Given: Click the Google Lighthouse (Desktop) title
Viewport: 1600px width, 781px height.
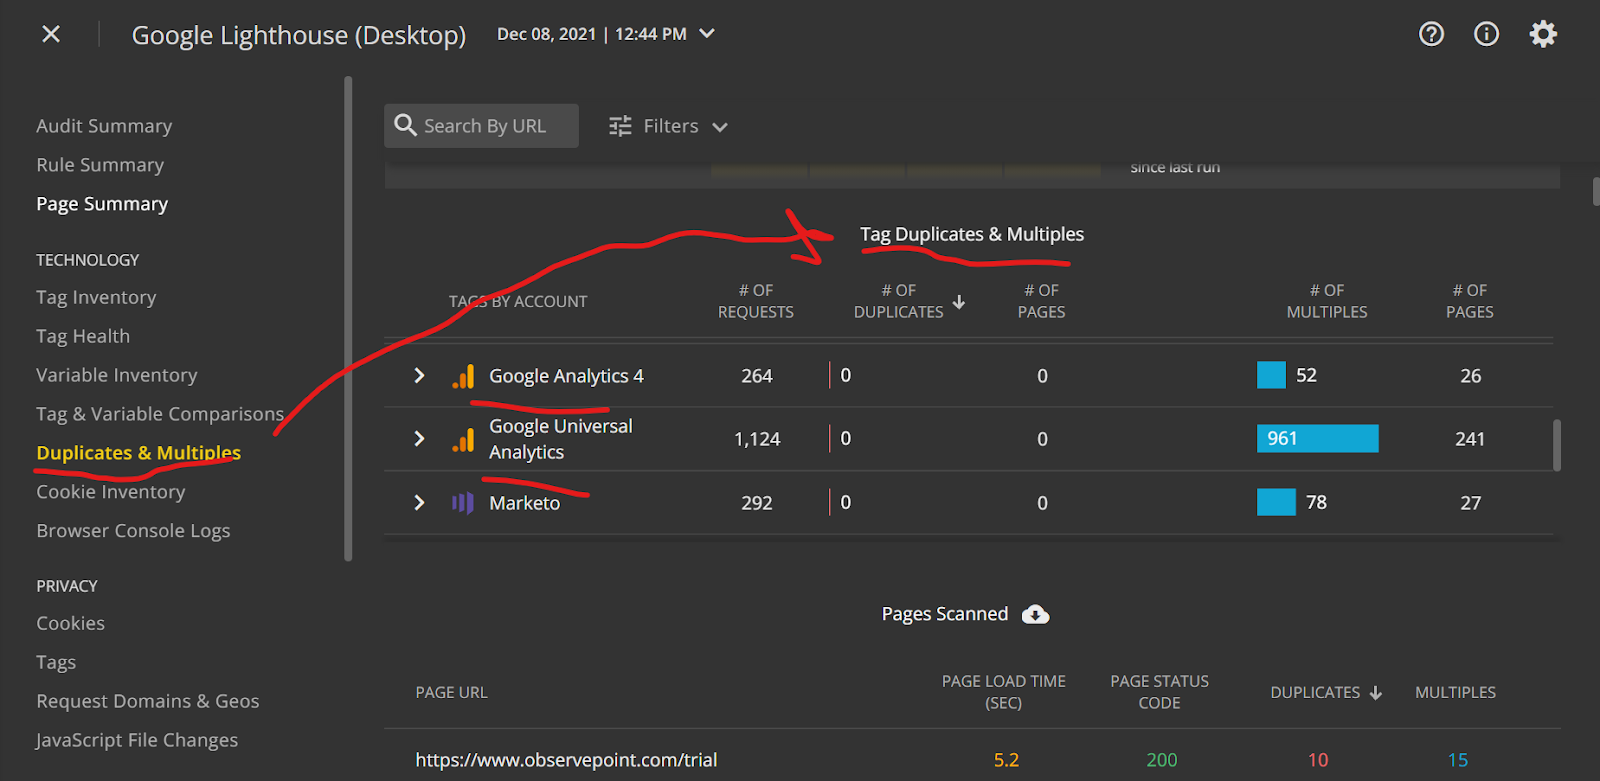Looking at the screenshot, I should click(299, 35).
